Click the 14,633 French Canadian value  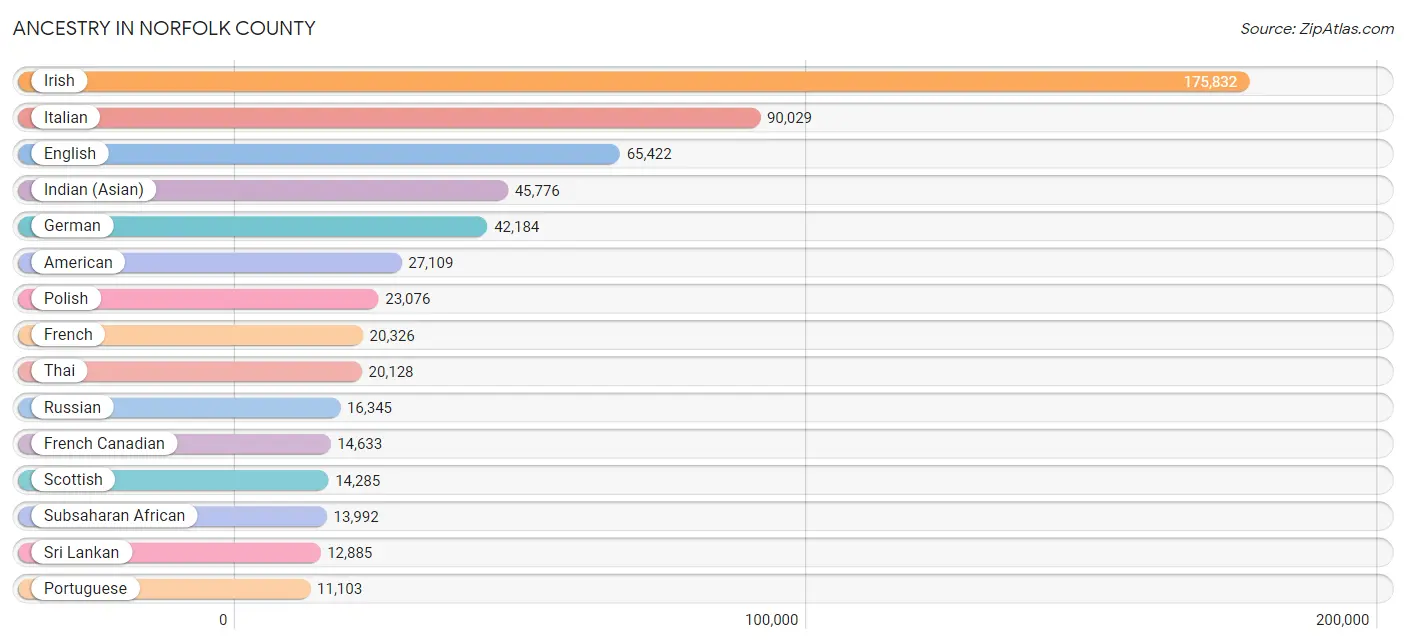[359, 444]
